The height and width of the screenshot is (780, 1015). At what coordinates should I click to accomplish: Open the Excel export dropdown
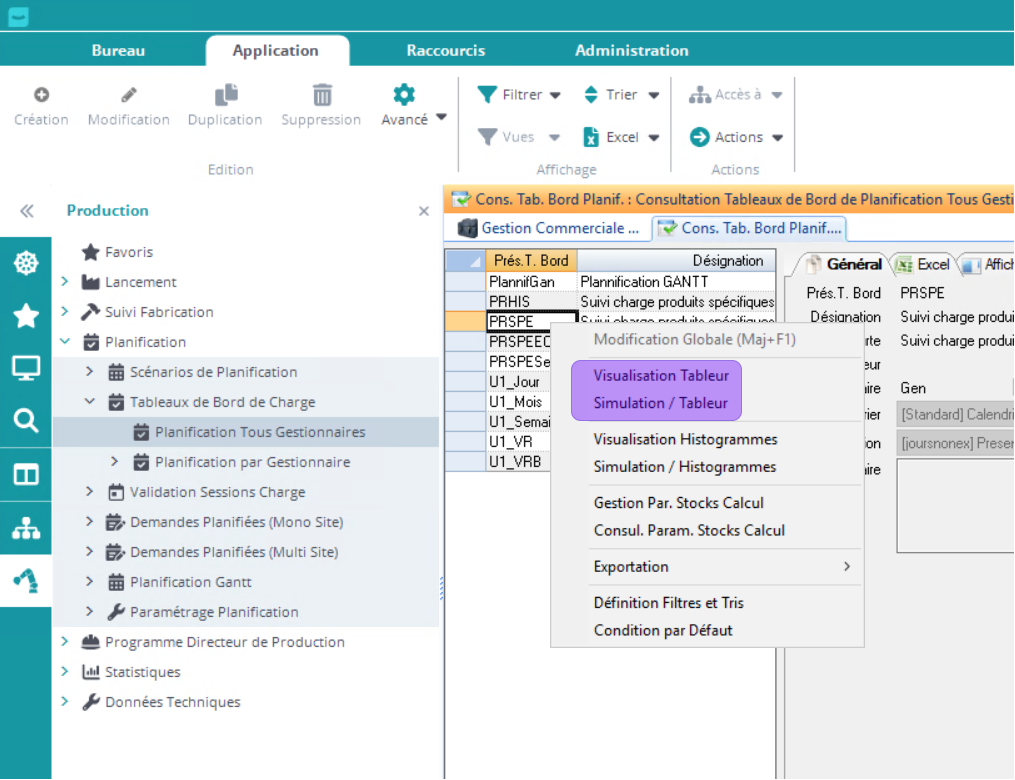[x=621, y=137]
